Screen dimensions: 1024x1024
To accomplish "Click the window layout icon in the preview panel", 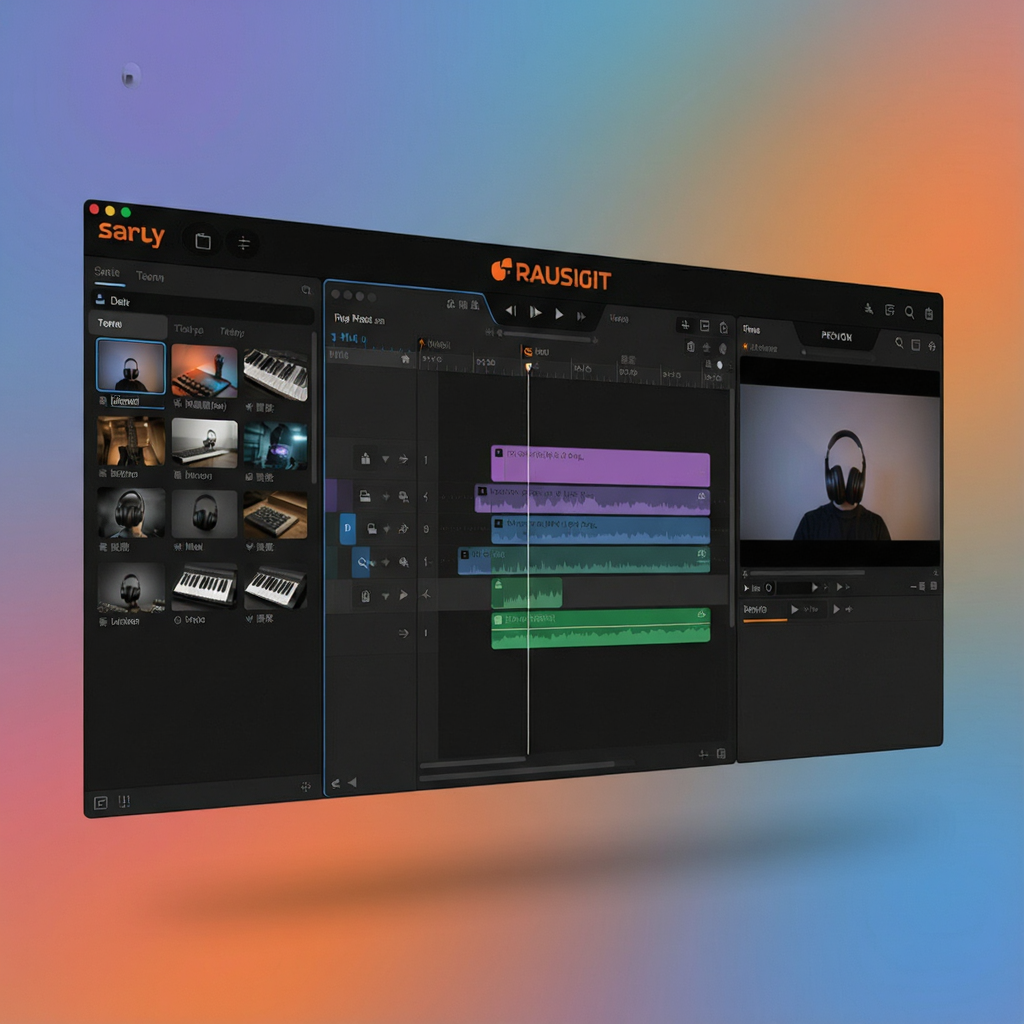I will (916, 345).
